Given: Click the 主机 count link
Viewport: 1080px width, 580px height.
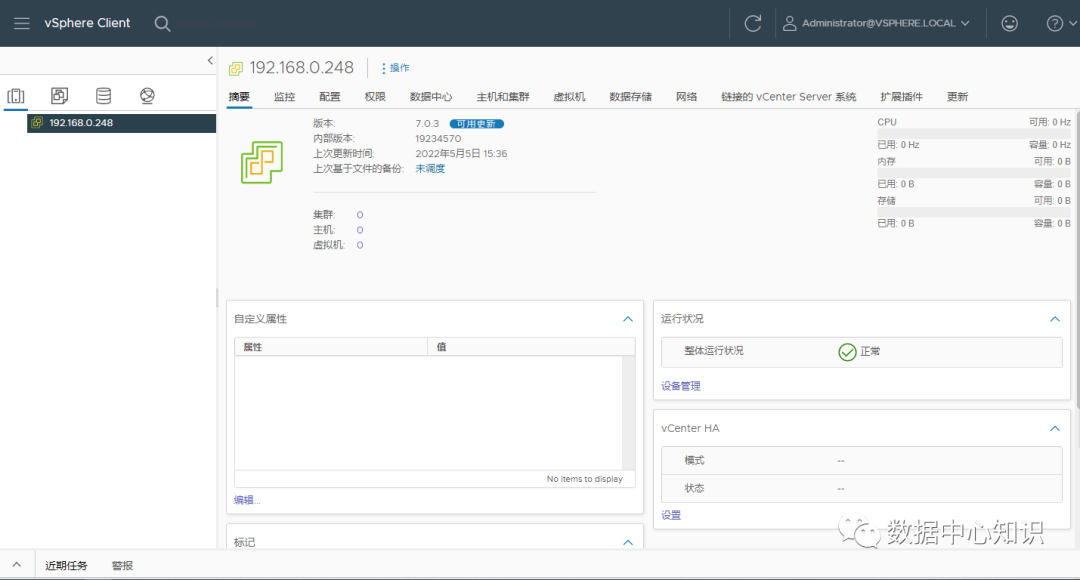Looking at the screenshot, I should (360, 230).
